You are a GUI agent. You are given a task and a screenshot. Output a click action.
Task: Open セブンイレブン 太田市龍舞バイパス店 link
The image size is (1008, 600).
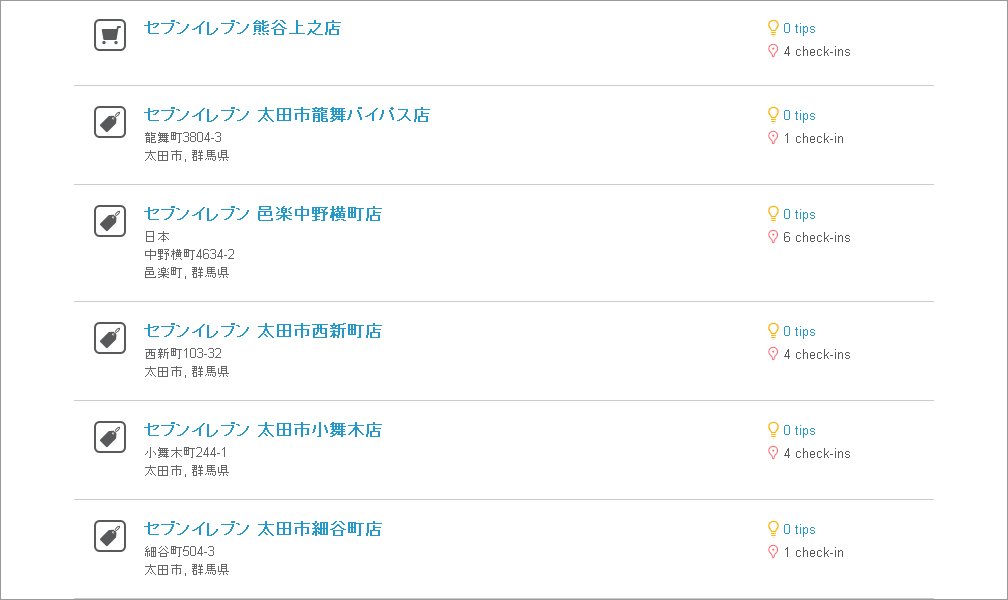click(x=287, y=114)
